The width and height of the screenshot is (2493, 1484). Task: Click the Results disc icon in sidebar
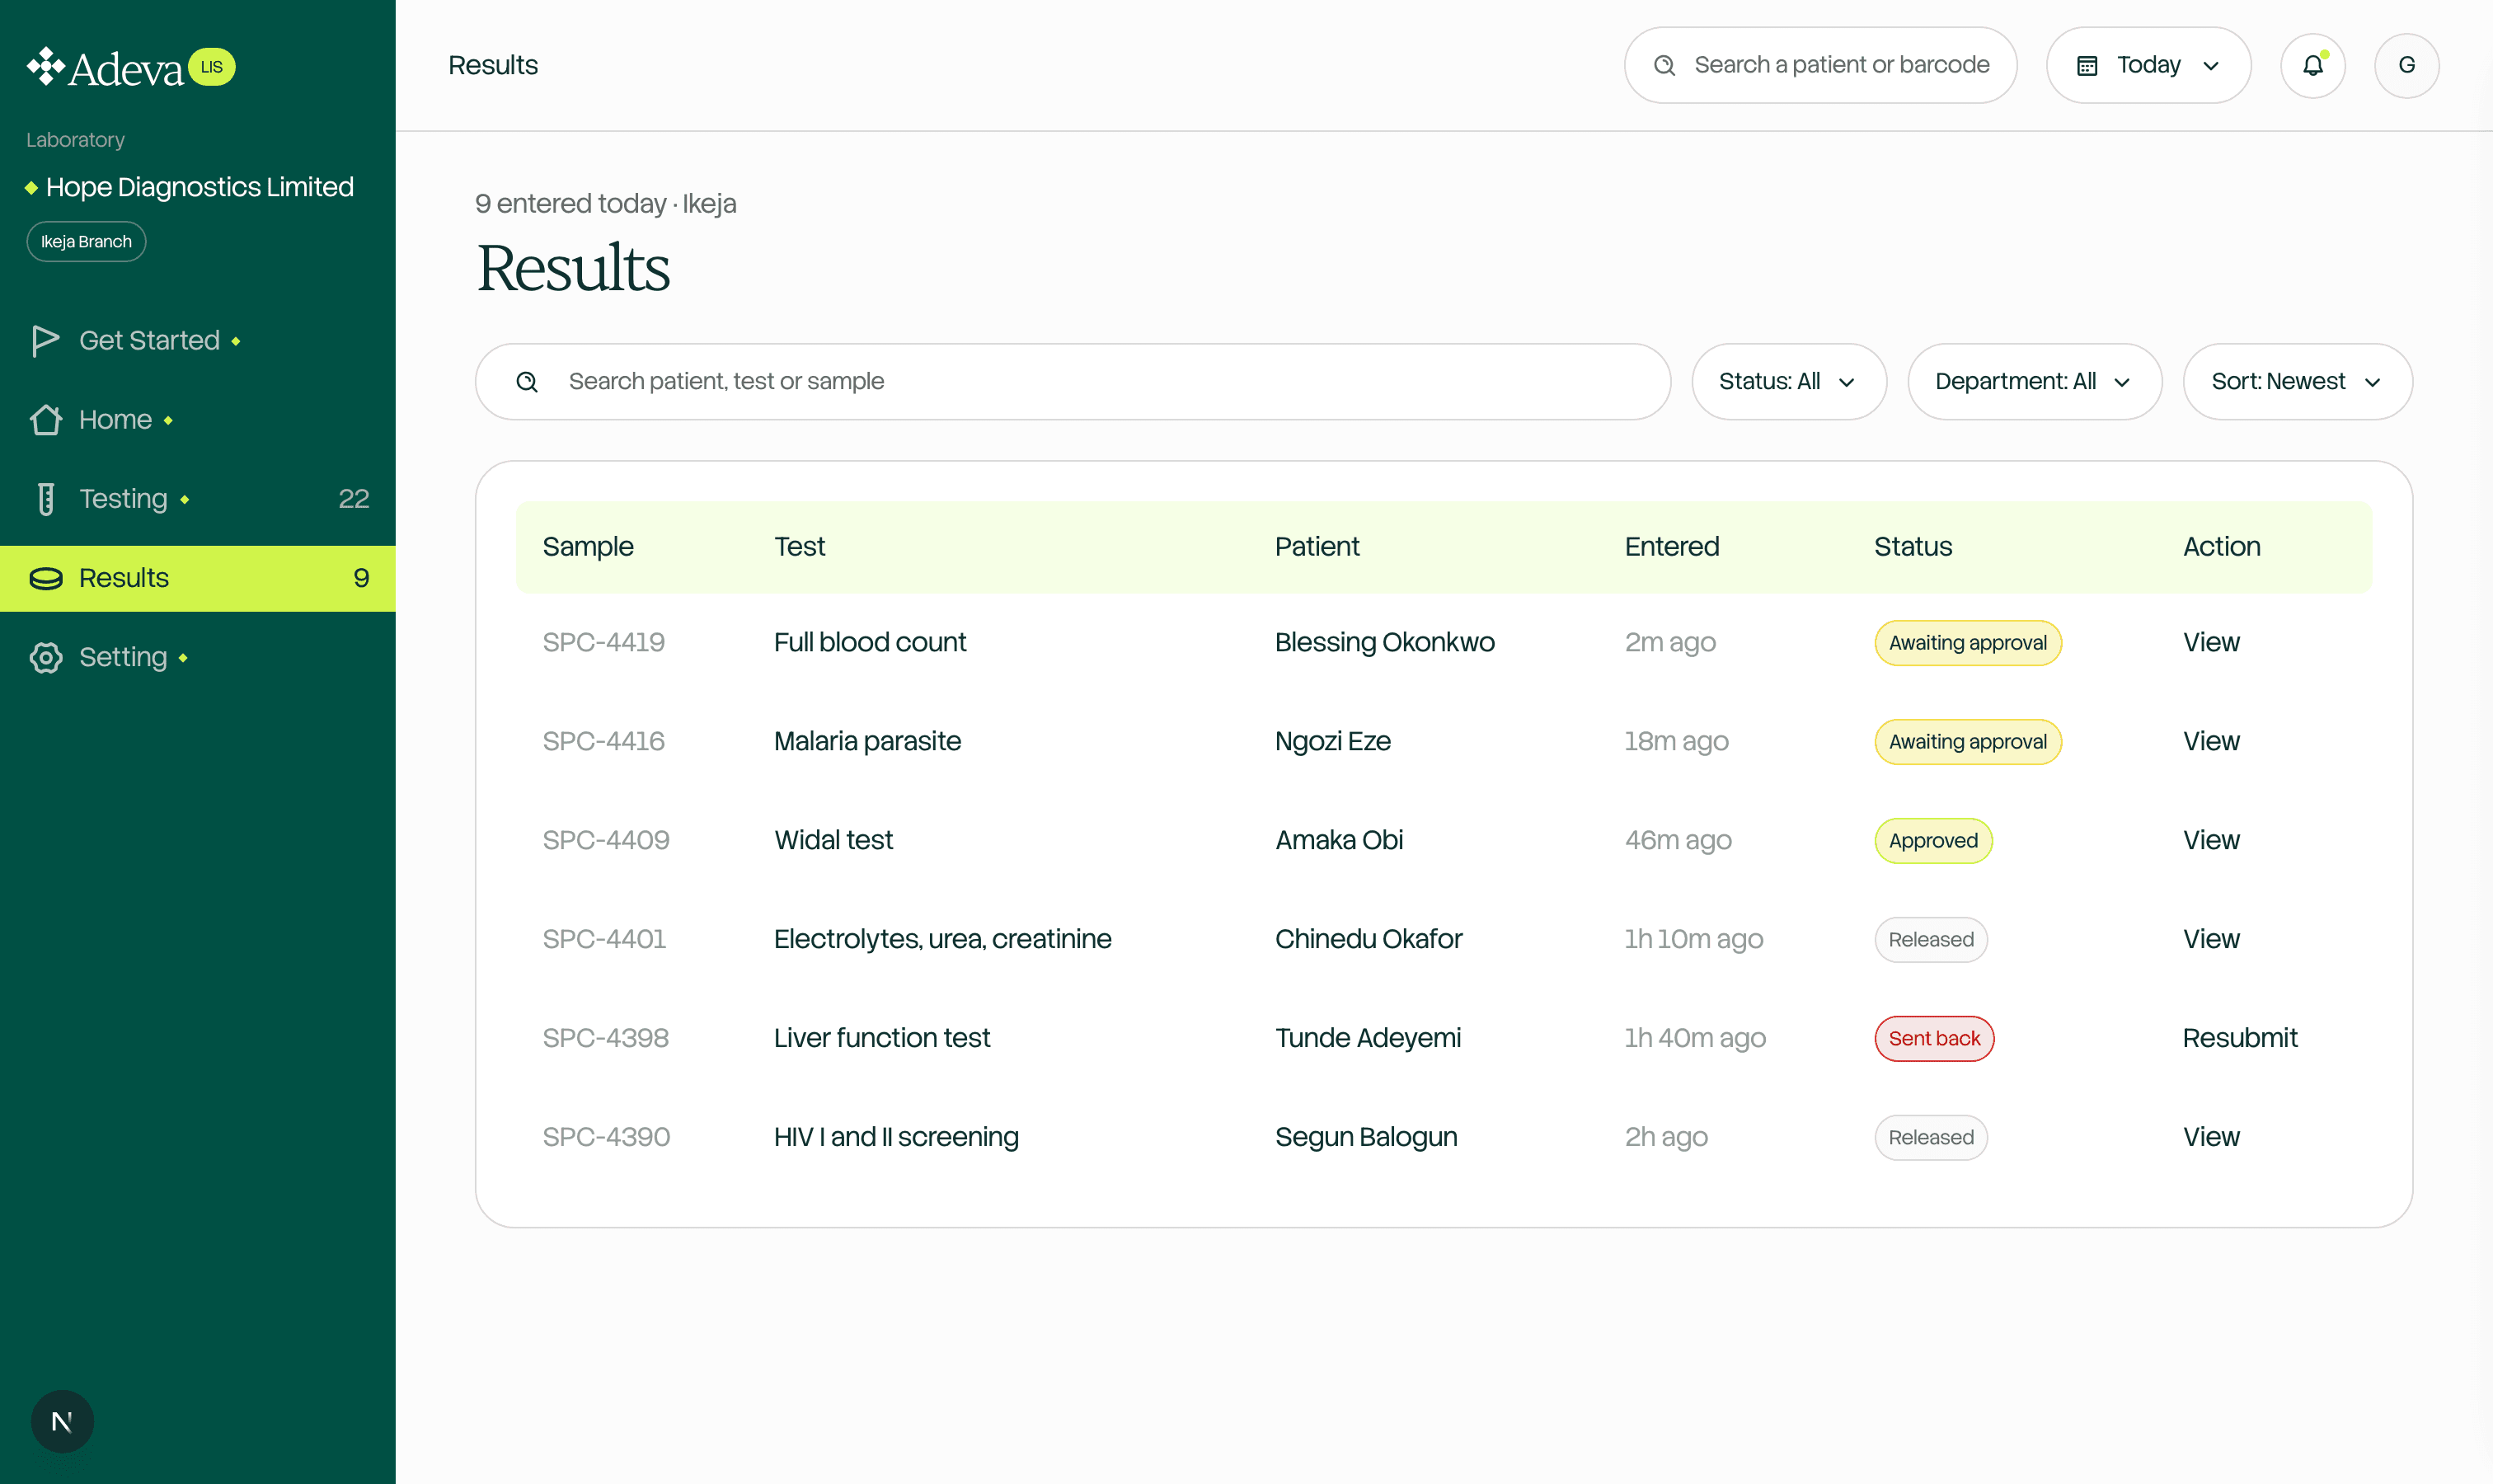tap(46, 578)
